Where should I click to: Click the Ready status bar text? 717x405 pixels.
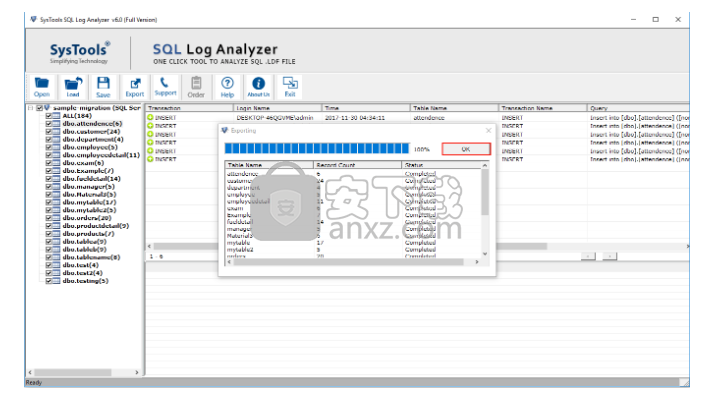coord(34,382)
